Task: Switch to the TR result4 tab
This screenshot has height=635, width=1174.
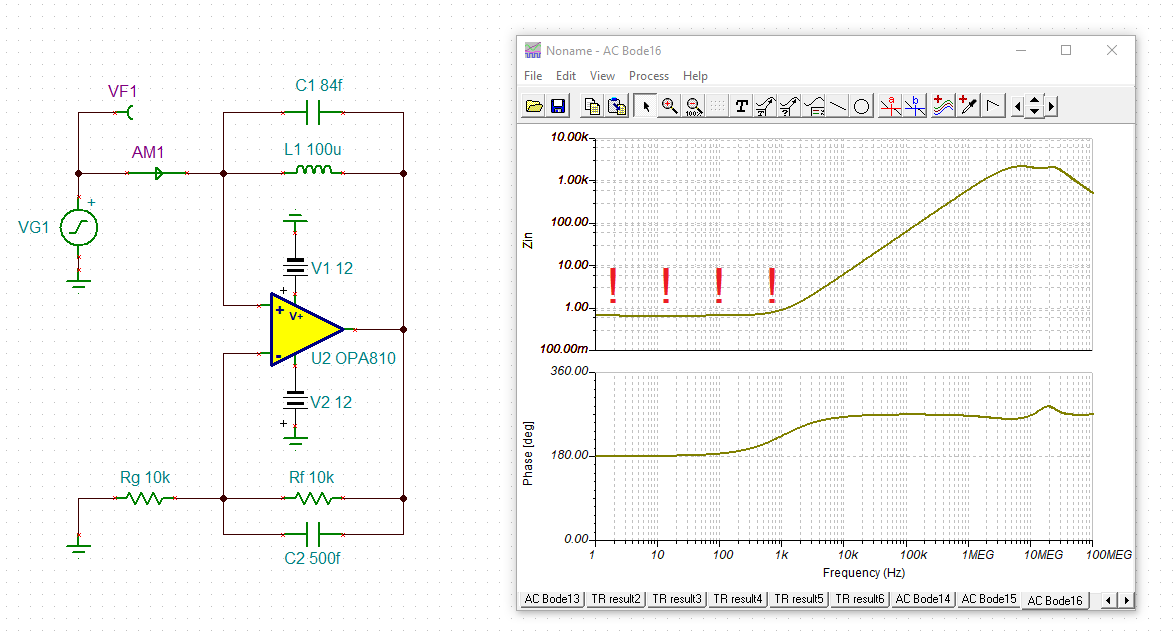Action: click(737, 599)
